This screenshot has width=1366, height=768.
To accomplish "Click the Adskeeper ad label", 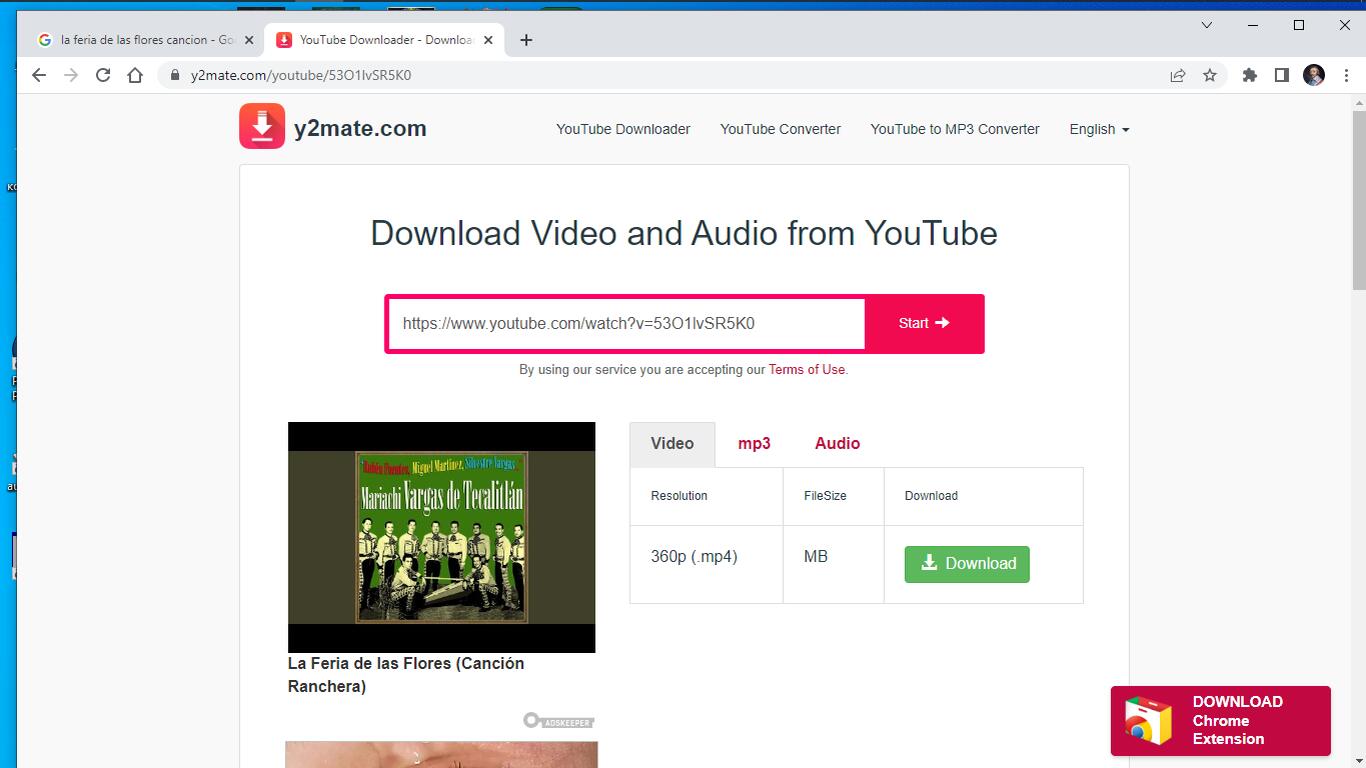I will point(559,721).
